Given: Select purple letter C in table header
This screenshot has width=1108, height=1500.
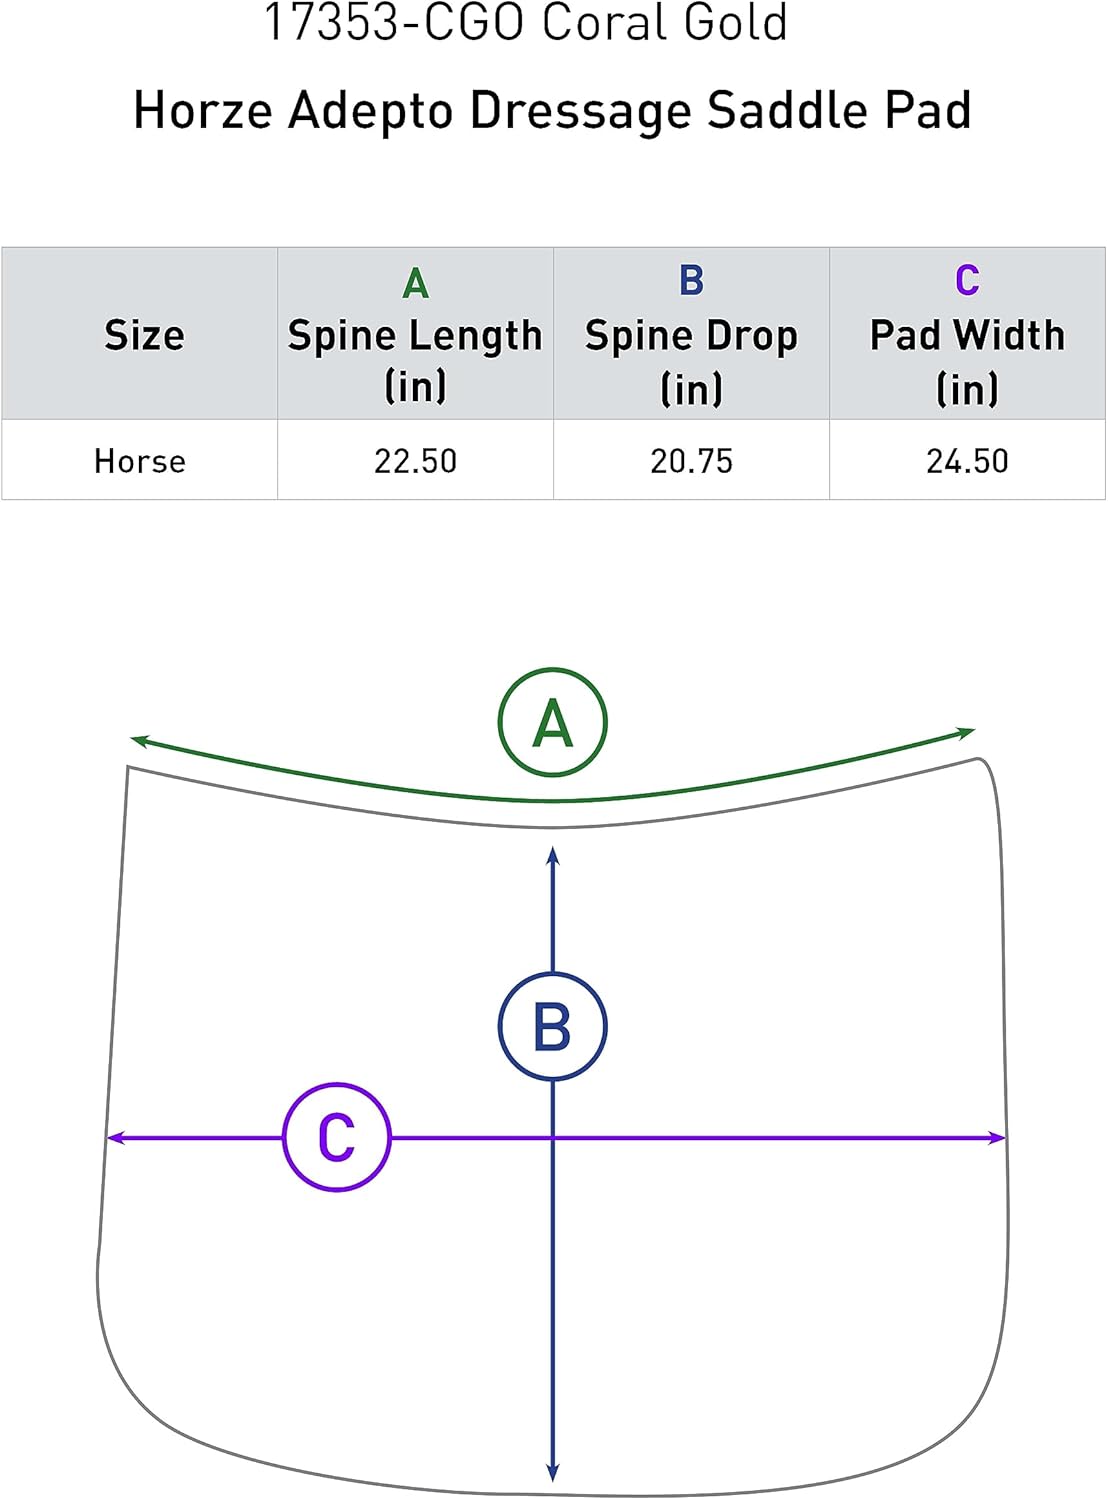Looking at the screenshot, I should (967, 281).
